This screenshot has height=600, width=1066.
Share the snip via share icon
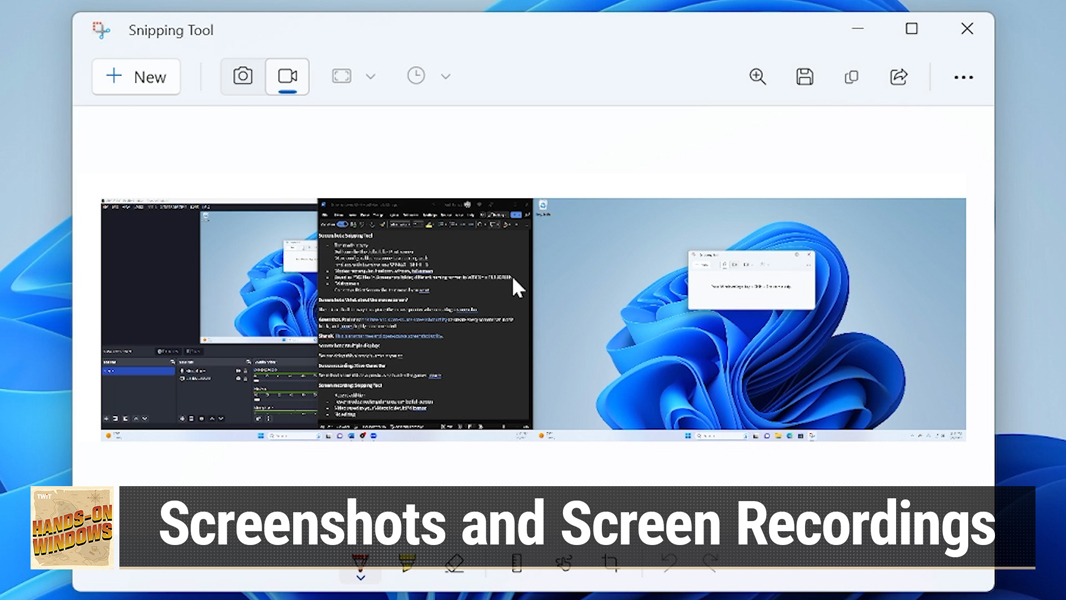(899, 77)
